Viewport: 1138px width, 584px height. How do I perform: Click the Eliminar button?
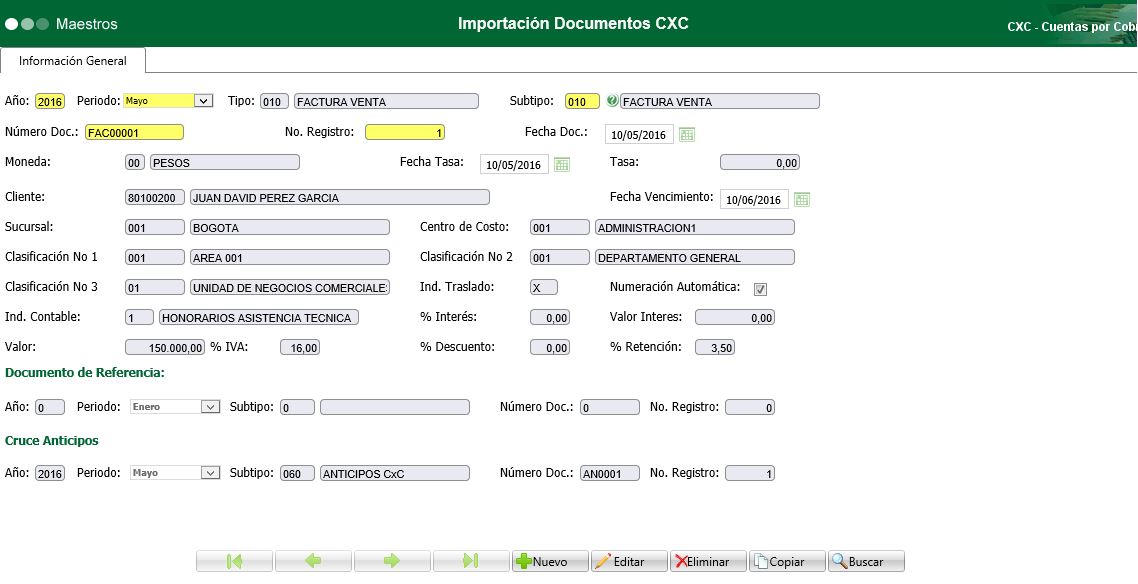[x=708, y=561]
